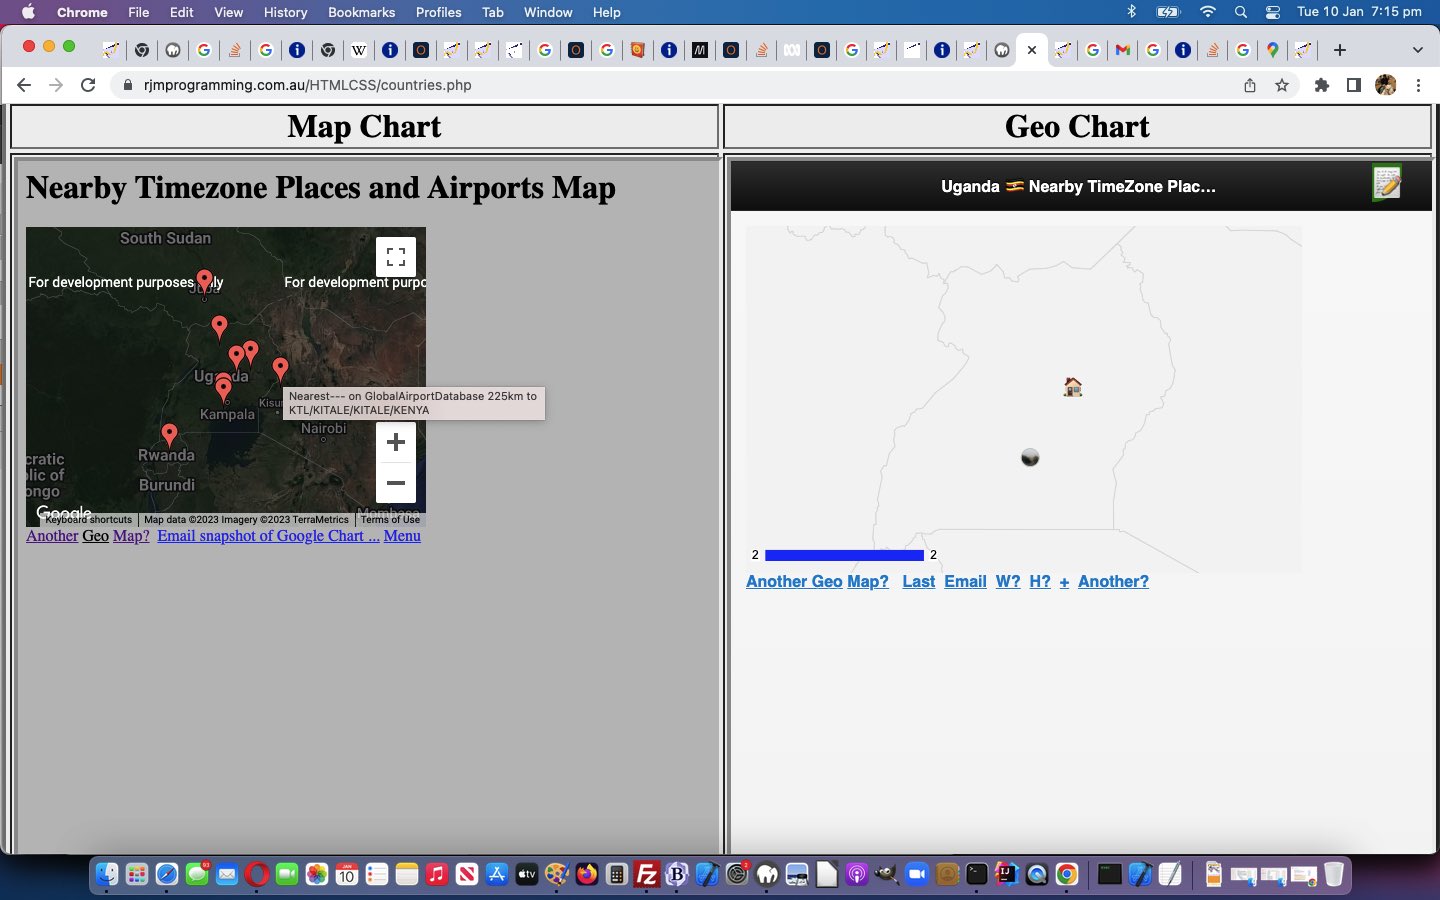
Task: Click the "Keyboard shortcuts" map button
Action: pos(88,520)
